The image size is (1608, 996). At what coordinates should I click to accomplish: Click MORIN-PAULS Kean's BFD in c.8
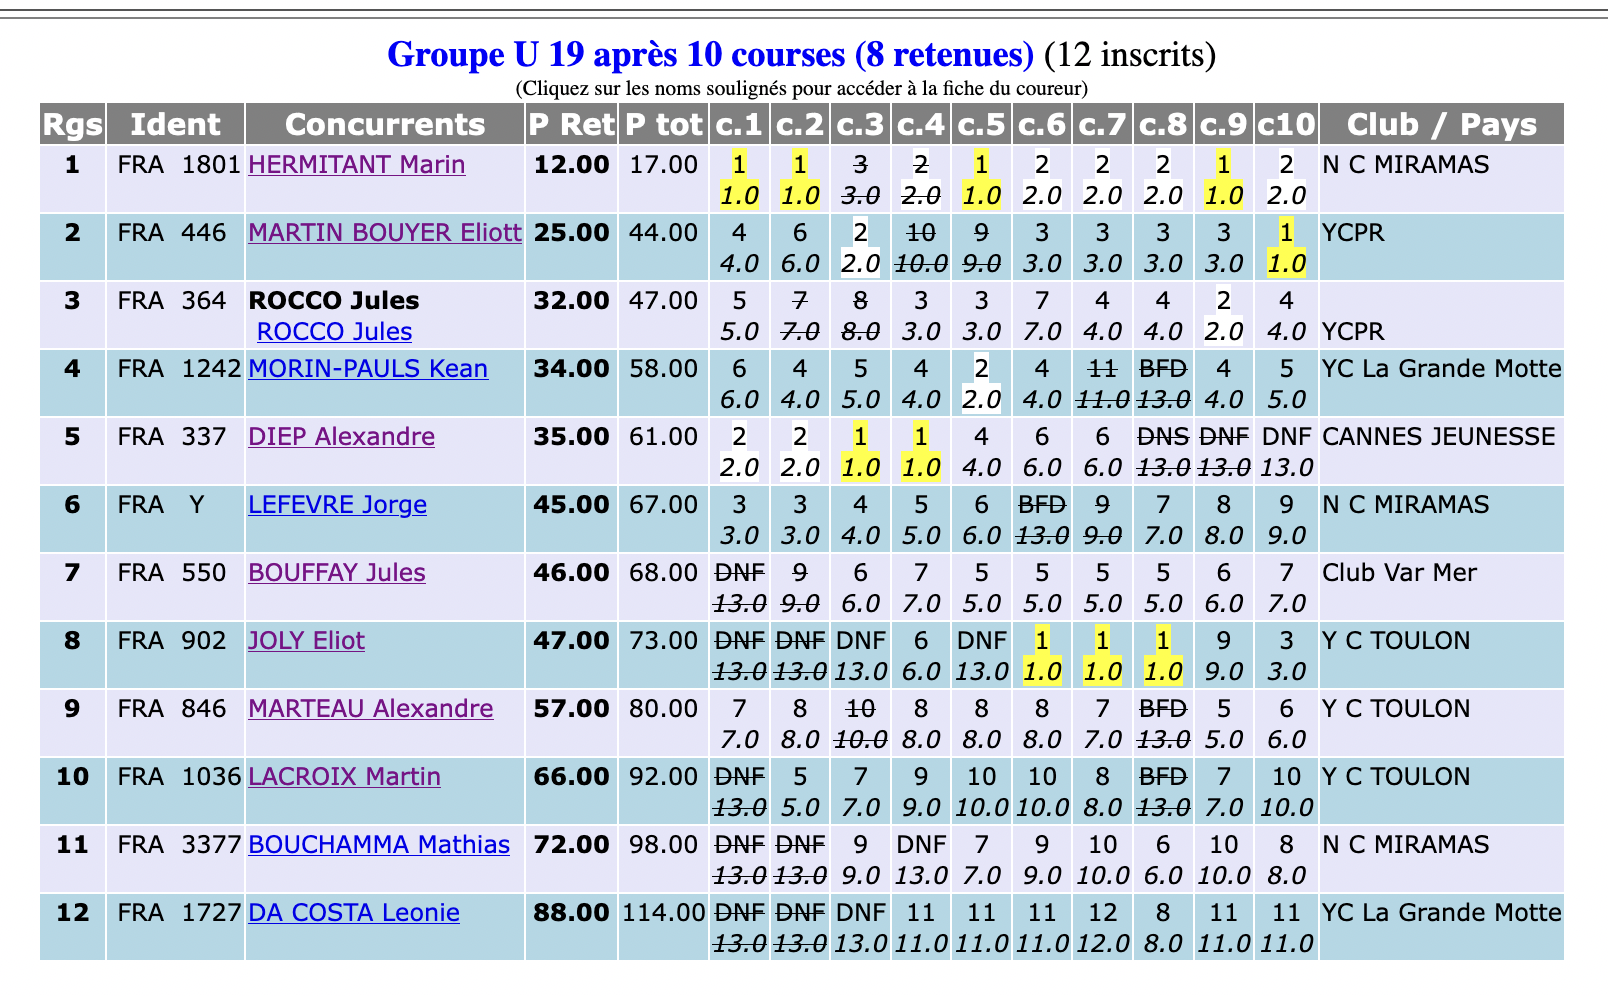(1163, 368)
